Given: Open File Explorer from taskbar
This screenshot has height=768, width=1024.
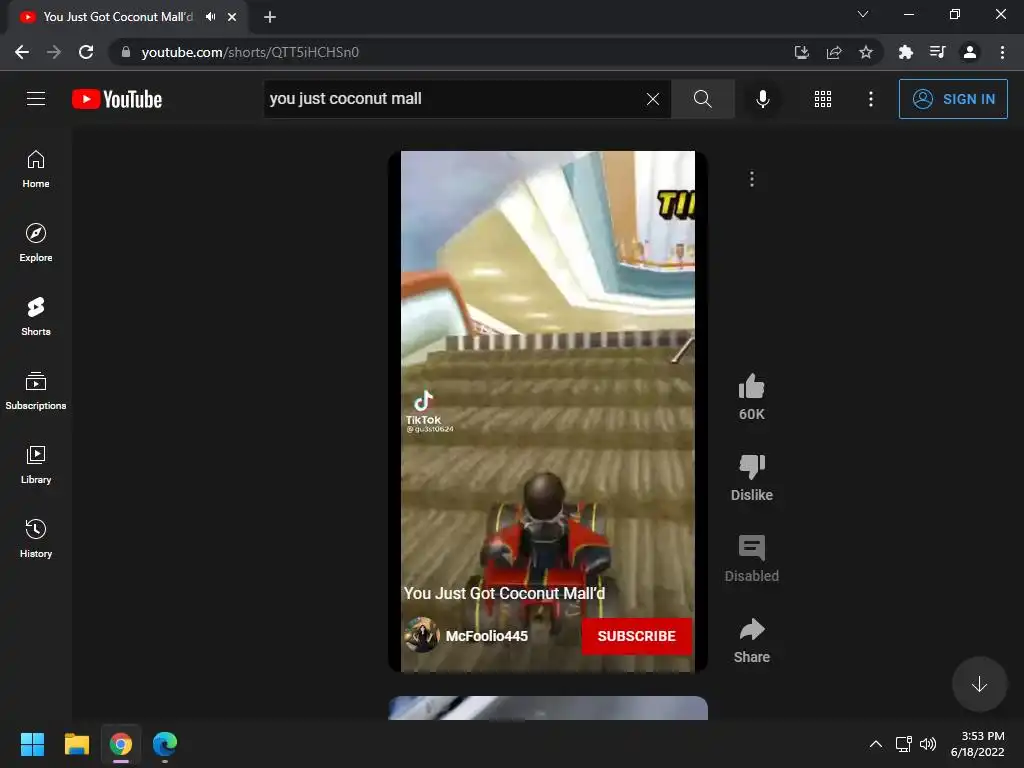Looking at the screenshot, I should tap(76, 744).
